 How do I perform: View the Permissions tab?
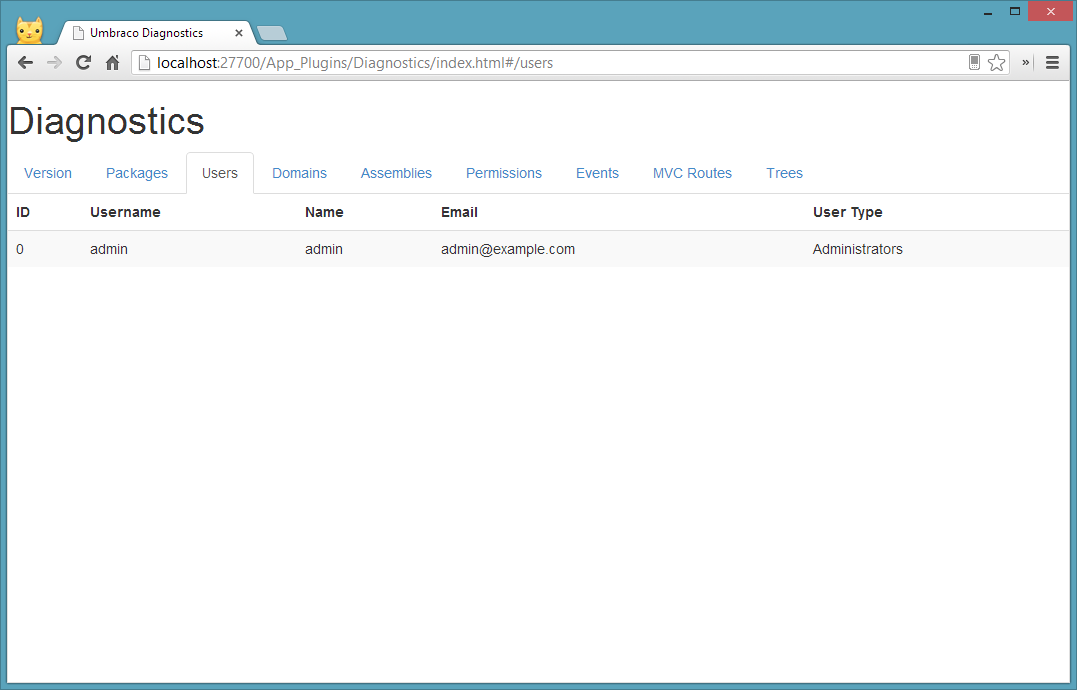[504, 173]
